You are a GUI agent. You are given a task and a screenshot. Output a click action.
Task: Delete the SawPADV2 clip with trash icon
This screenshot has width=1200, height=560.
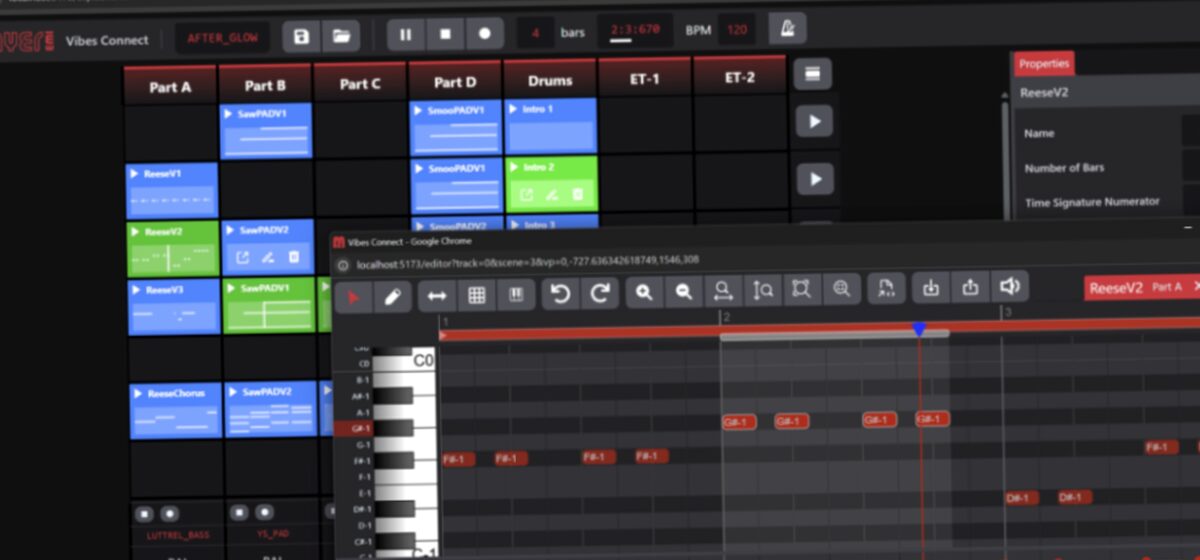click(x=294, y=257)
